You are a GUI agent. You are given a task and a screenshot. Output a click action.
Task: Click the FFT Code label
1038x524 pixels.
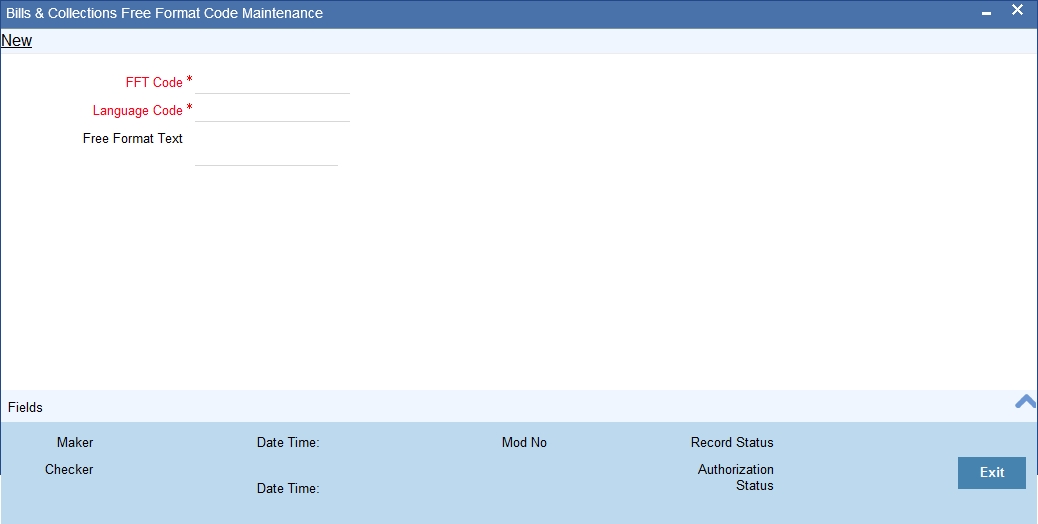[154, 83]
